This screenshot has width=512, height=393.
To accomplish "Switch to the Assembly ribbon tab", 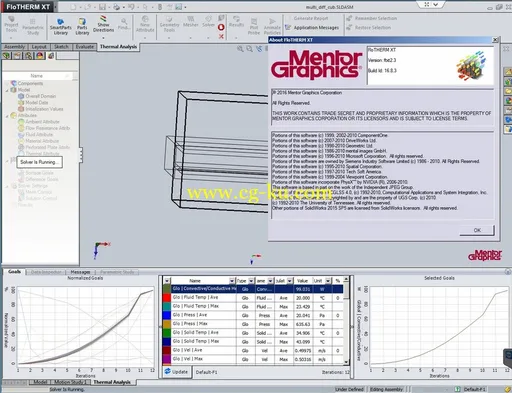I will coord(15,47).
